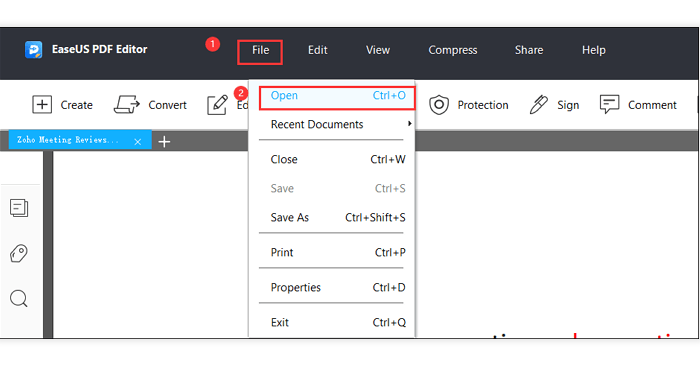Click the Sign label in the toolbar
The height and width of the screenshot is (371, 700).
click(x=568, y=105)
